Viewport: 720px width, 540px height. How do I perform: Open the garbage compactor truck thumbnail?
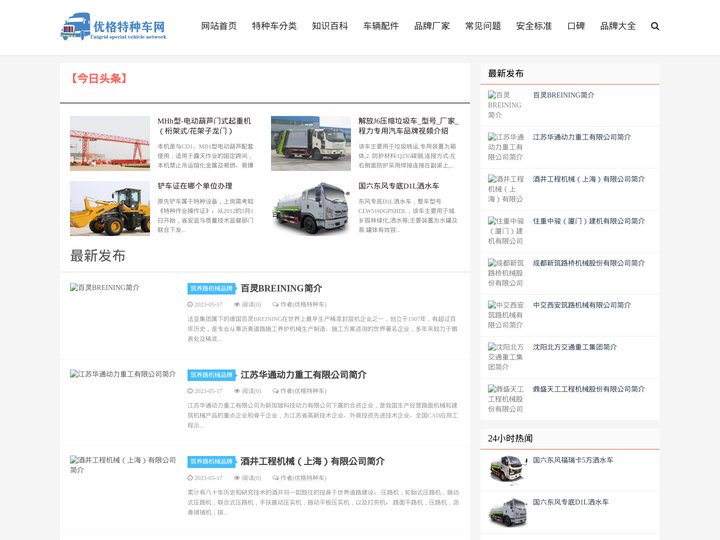click(x=311, y=143)
